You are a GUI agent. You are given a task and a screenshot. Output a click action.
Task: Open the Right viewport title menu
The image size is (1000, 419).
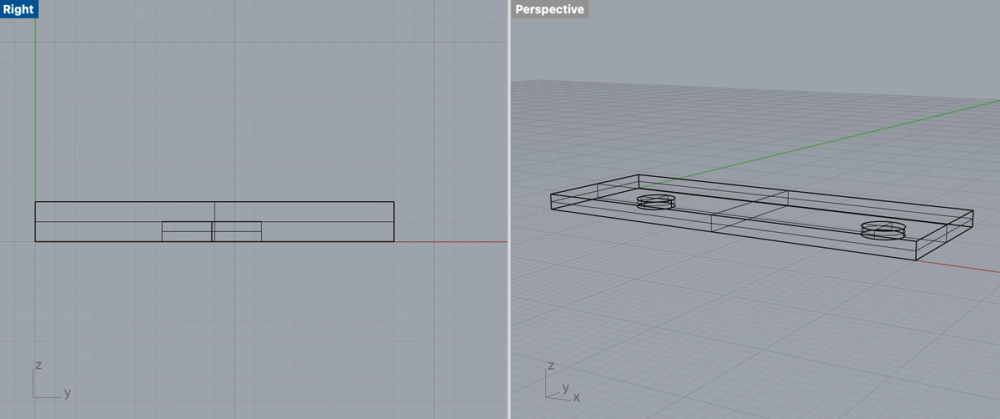pyautogui.click(x=18, y=9)
